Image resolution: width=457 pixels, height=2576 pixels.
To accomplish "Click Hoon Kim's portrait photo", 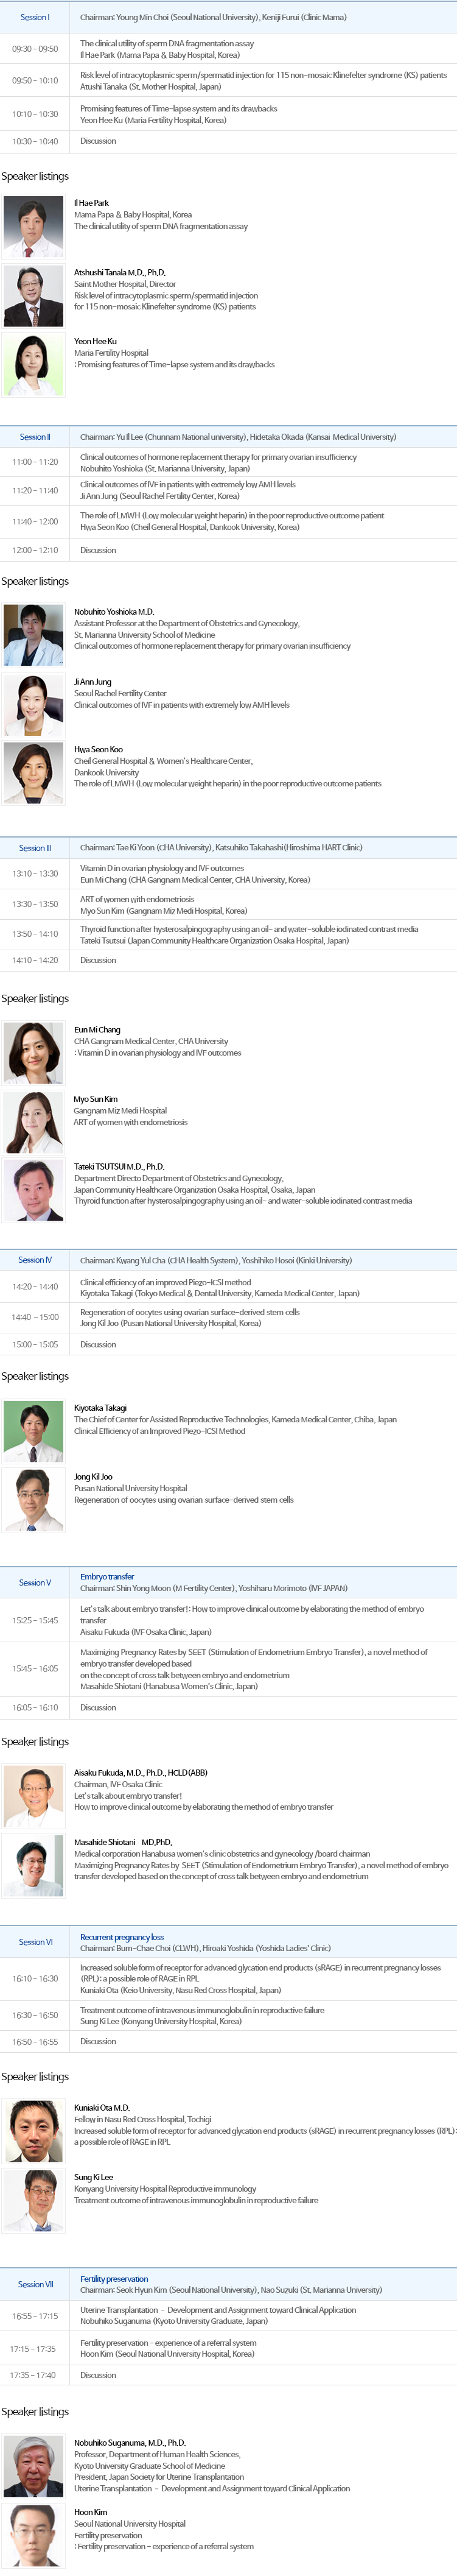I will coord(34,2535).
